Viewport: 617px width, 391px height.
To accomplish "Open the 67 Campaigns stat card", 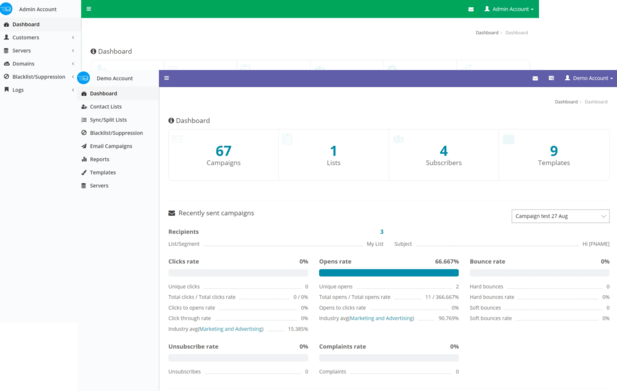I will (x=224, y=155).
